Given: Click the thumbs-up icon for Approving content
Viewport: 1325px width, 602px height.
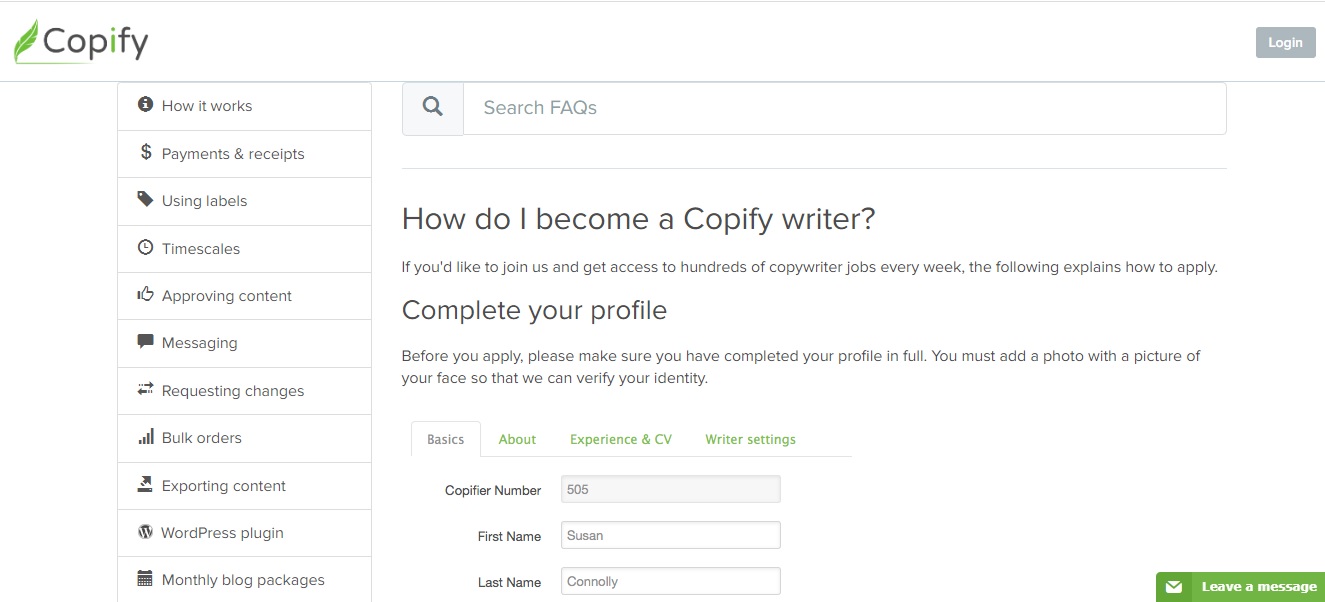Looking at the screenshot, I should coord(146,295).
